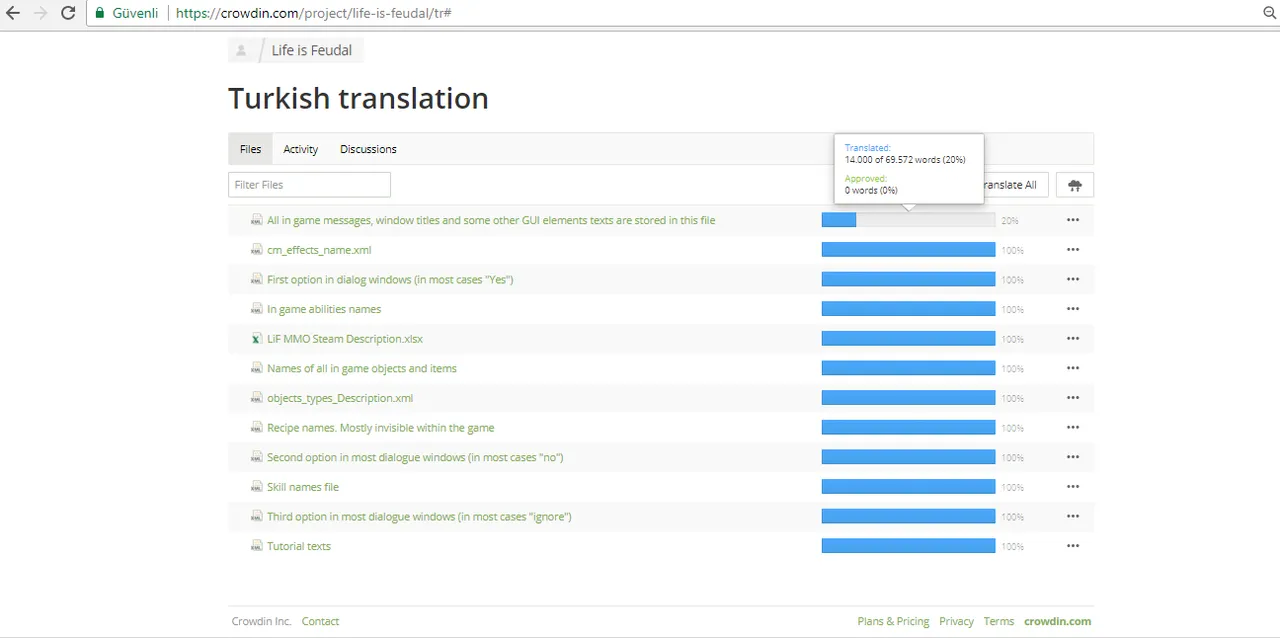The image size is (1280, 638).
Task: Click the Filter Files input field
Action: (309, 185)
